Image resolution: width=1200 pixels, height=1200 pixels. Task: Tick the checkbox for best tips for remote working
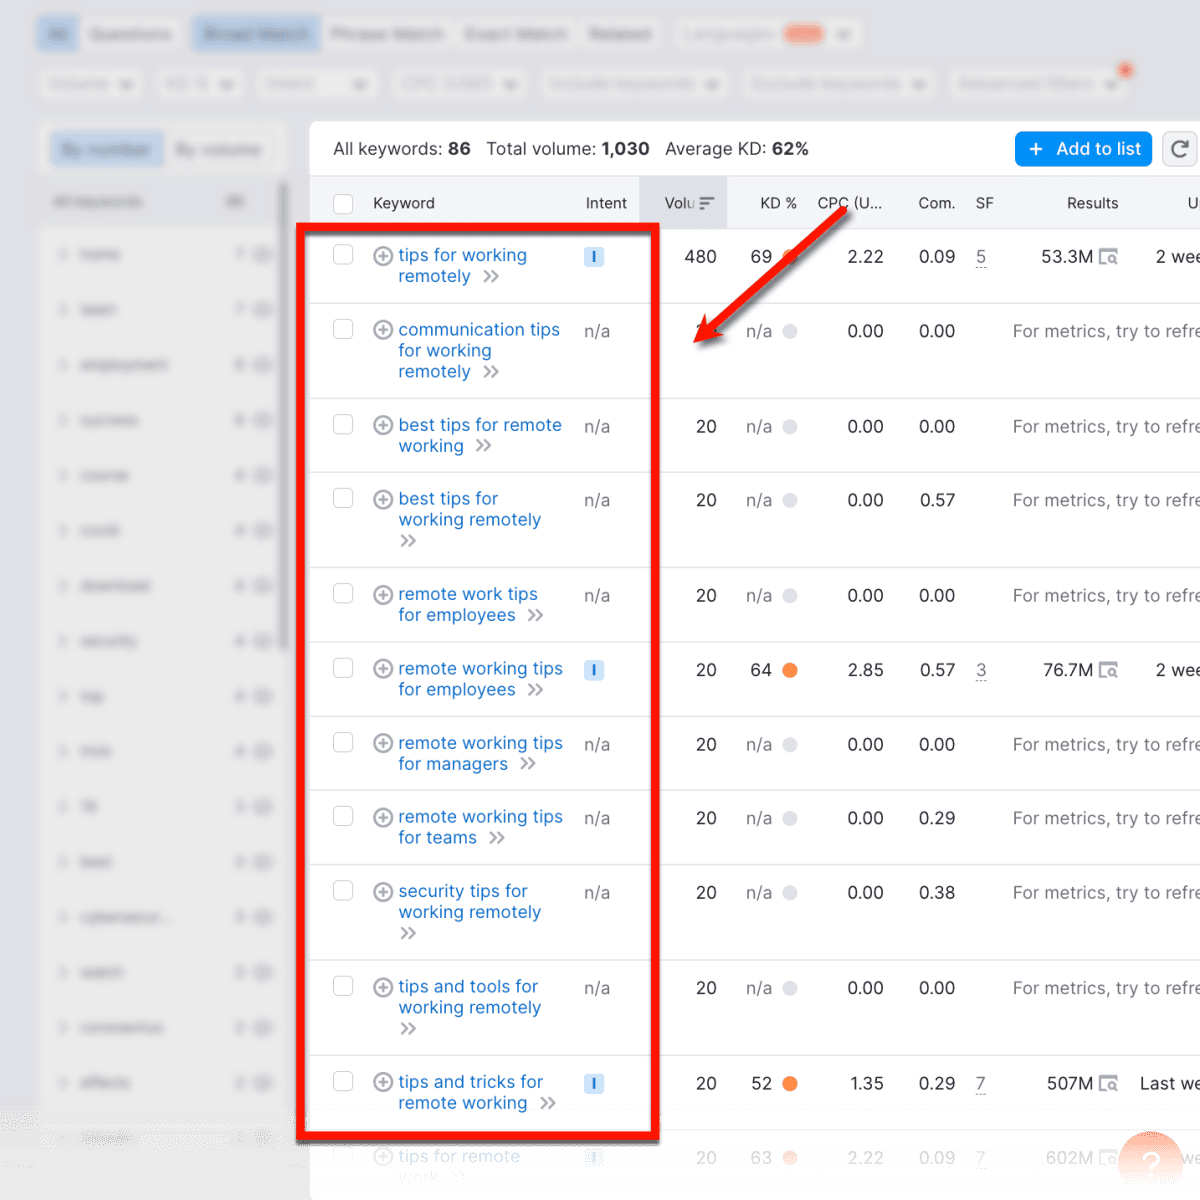coord(343,424)
